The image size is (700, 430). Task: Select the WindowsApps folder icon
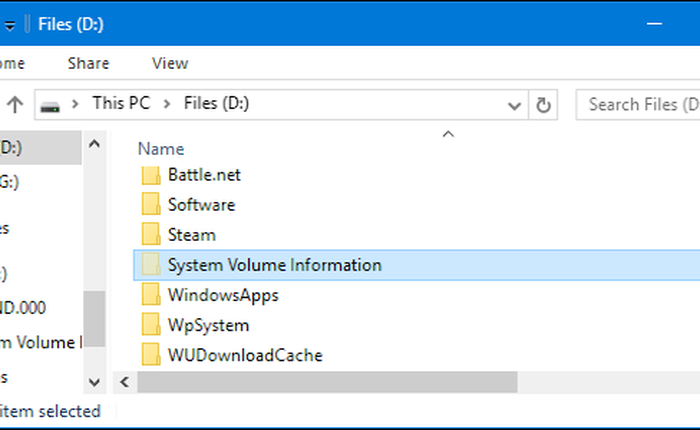coord(151,295)
